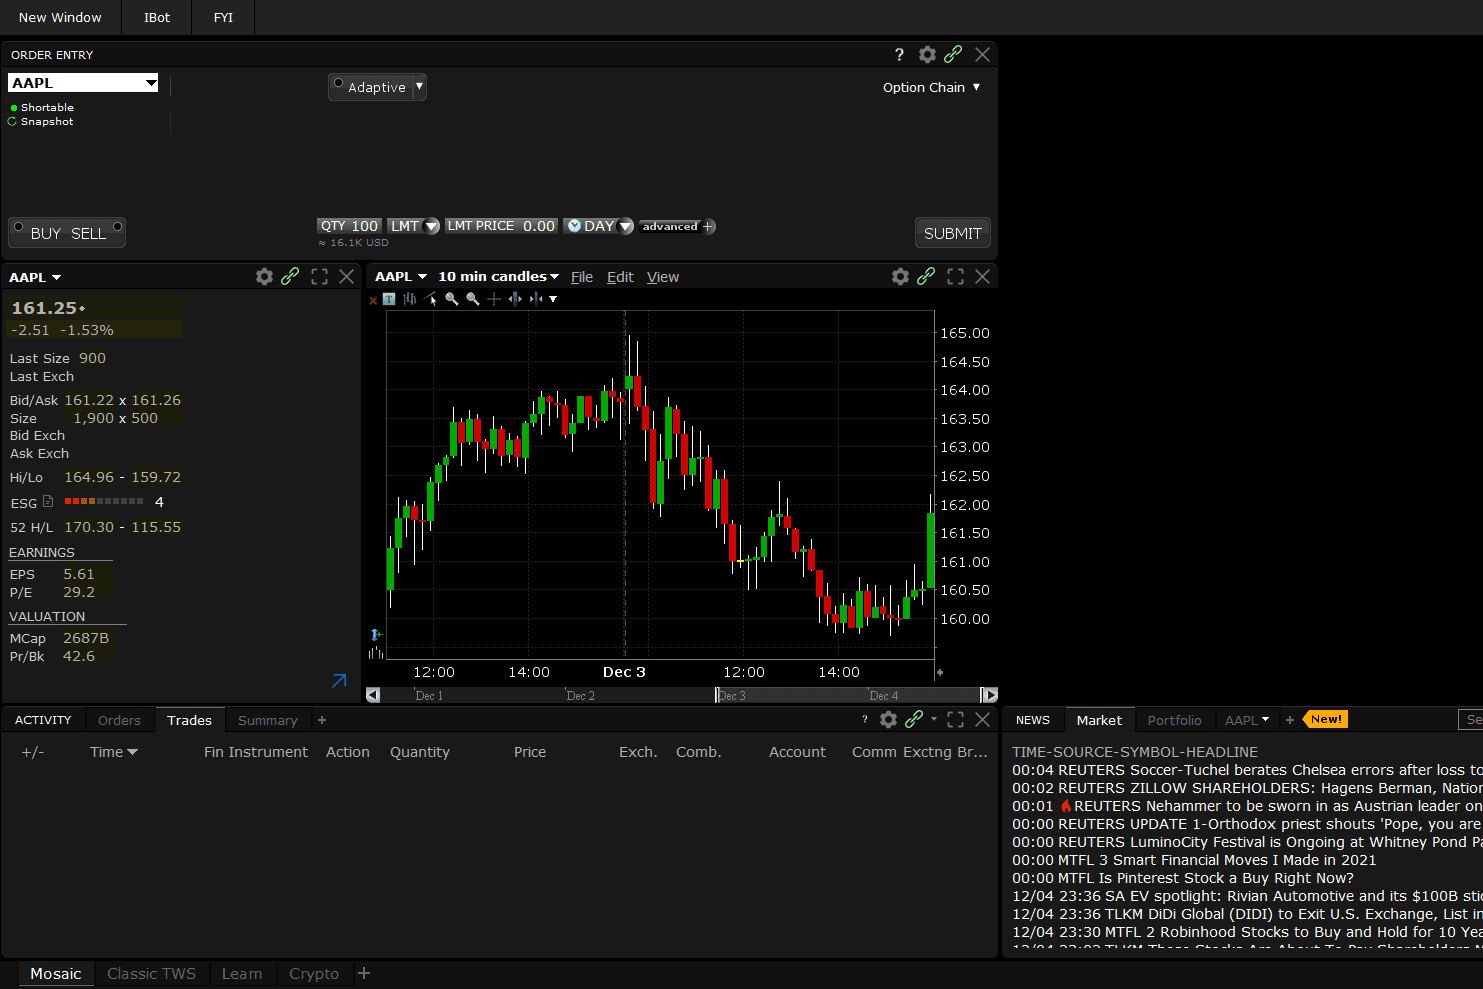The height and width of the screenshot is (989, 1483).
Task: Select the trendline drawing tool
Action: click(x=431, y=299)
